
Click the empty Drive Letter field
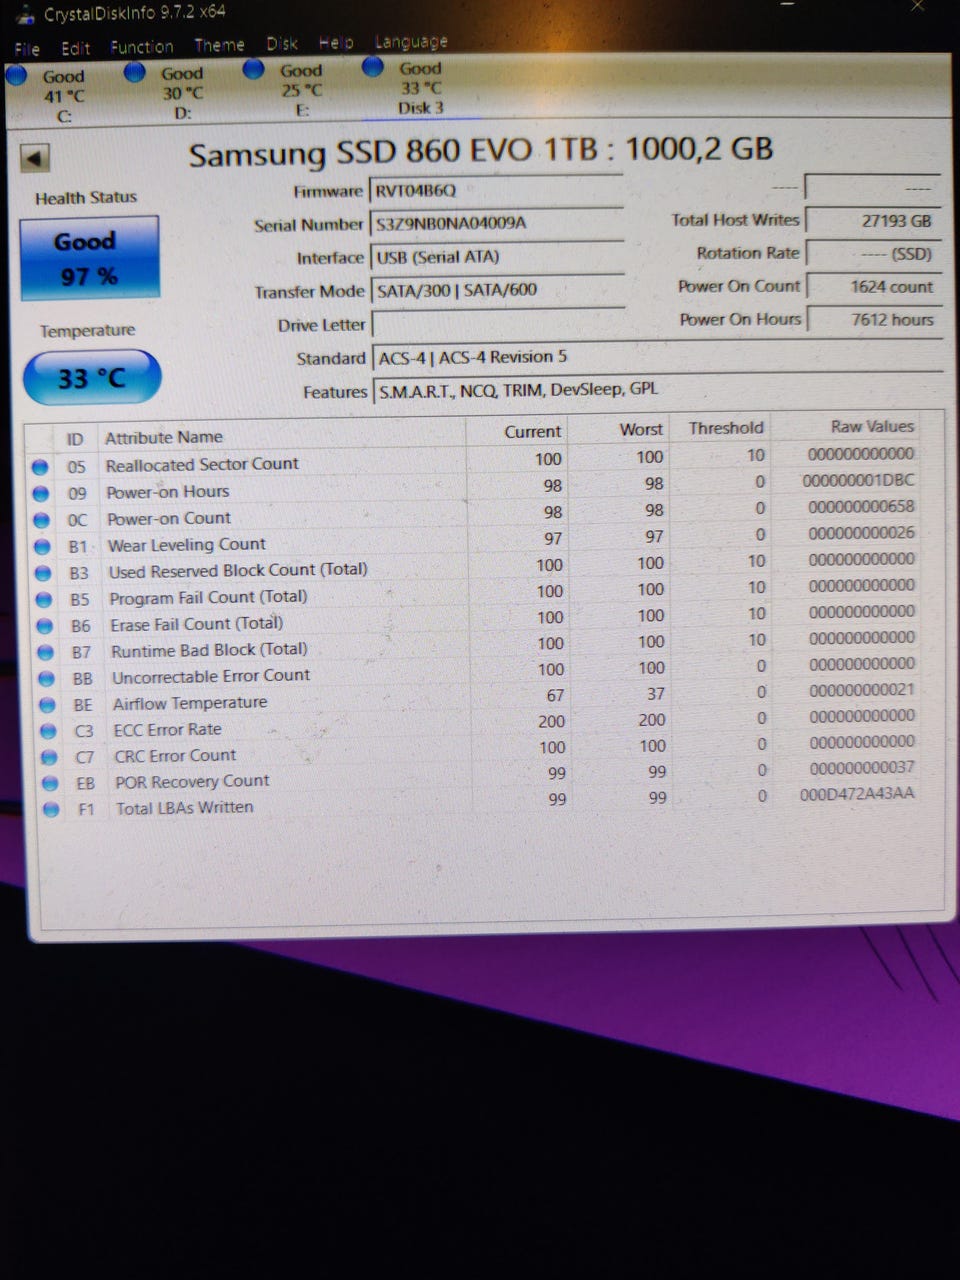[x=497, y=323]
